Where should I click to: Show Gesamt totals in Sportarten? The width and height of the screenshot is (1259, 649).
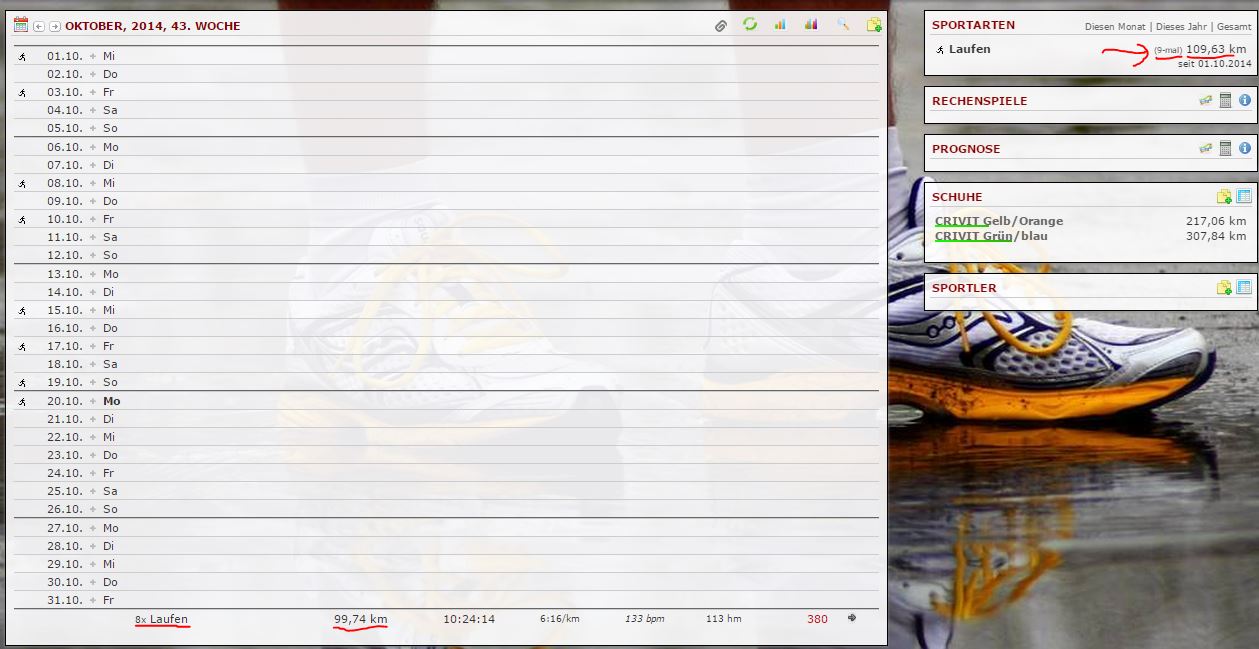1233,27
